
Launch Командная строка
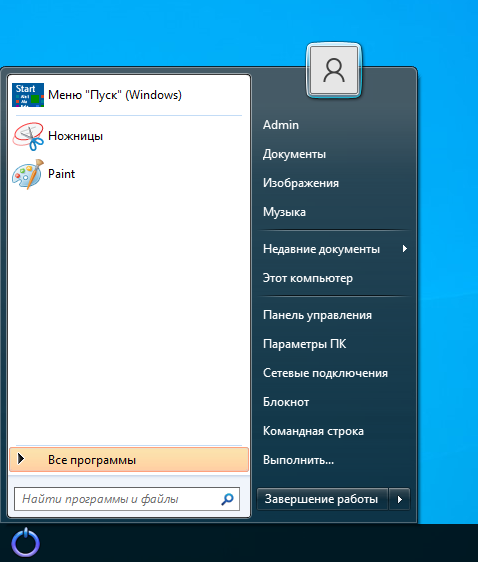(313, 431)
